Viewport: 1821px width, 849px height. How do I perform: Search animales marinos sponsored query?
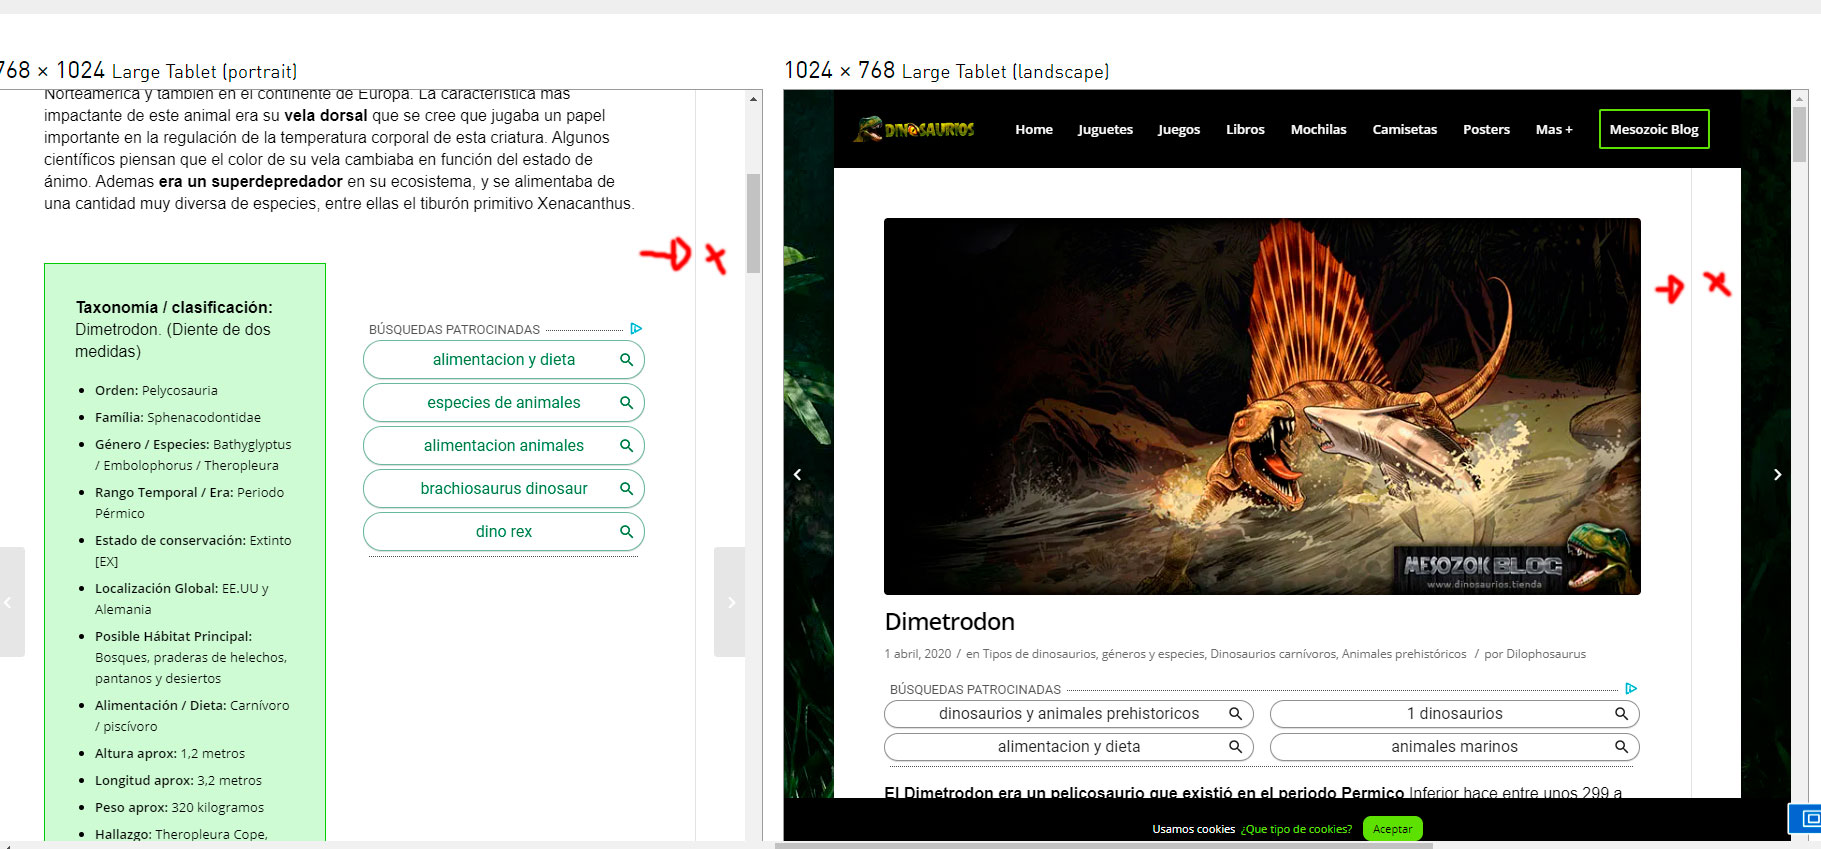coord(1455,747)
